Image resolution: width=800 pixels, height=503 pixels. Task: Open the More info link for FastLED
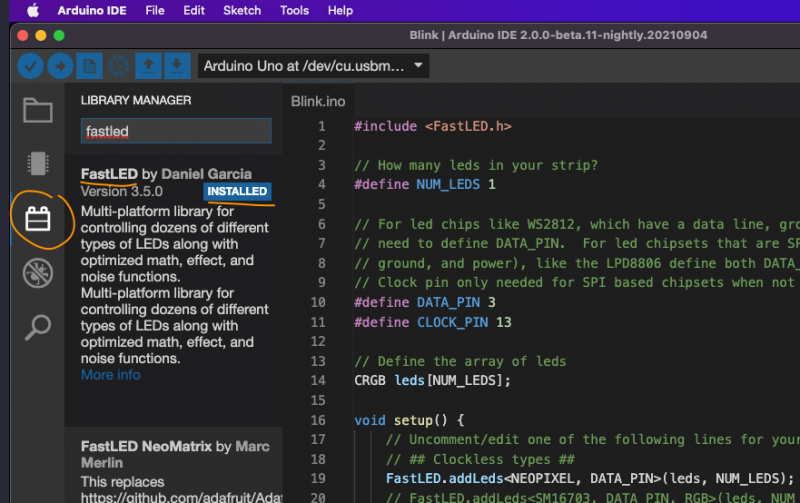[111, 375]
